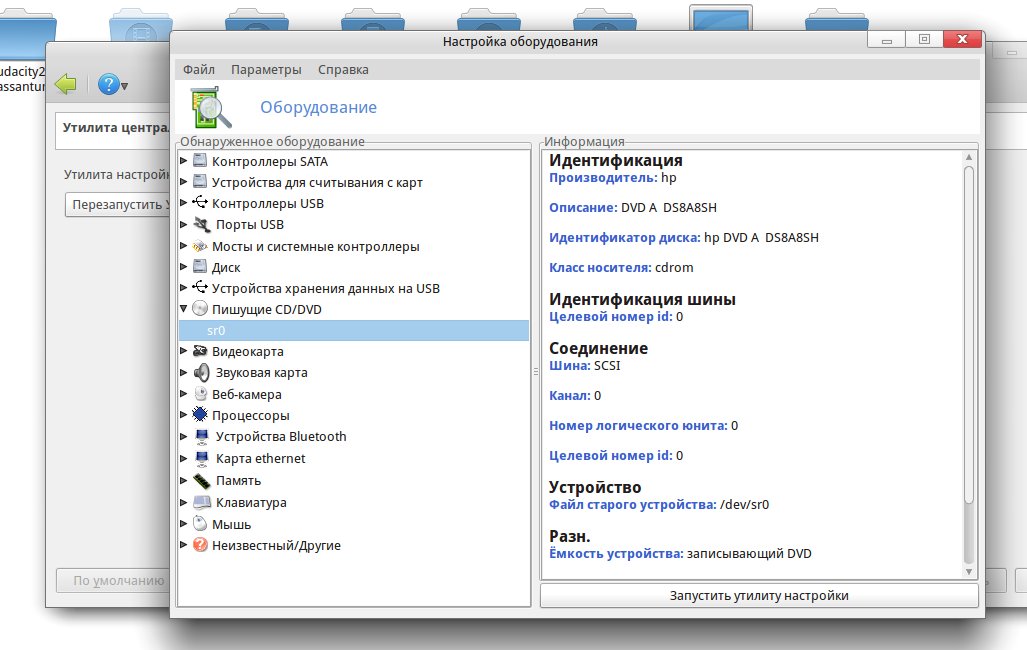Screen dimensions: 1027x650
Task: Open the Параметры menu
Action: pos(266,69)
